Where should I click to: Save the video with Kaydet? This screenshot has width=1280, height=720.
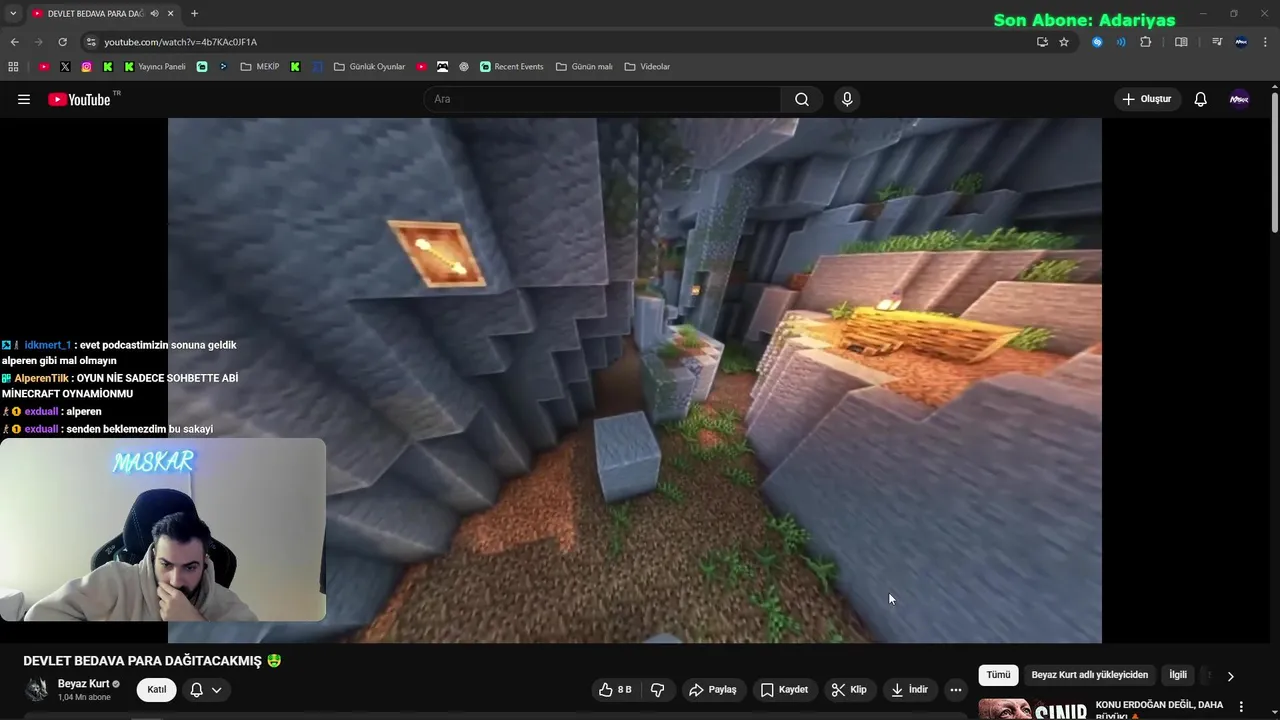(784, 690)
